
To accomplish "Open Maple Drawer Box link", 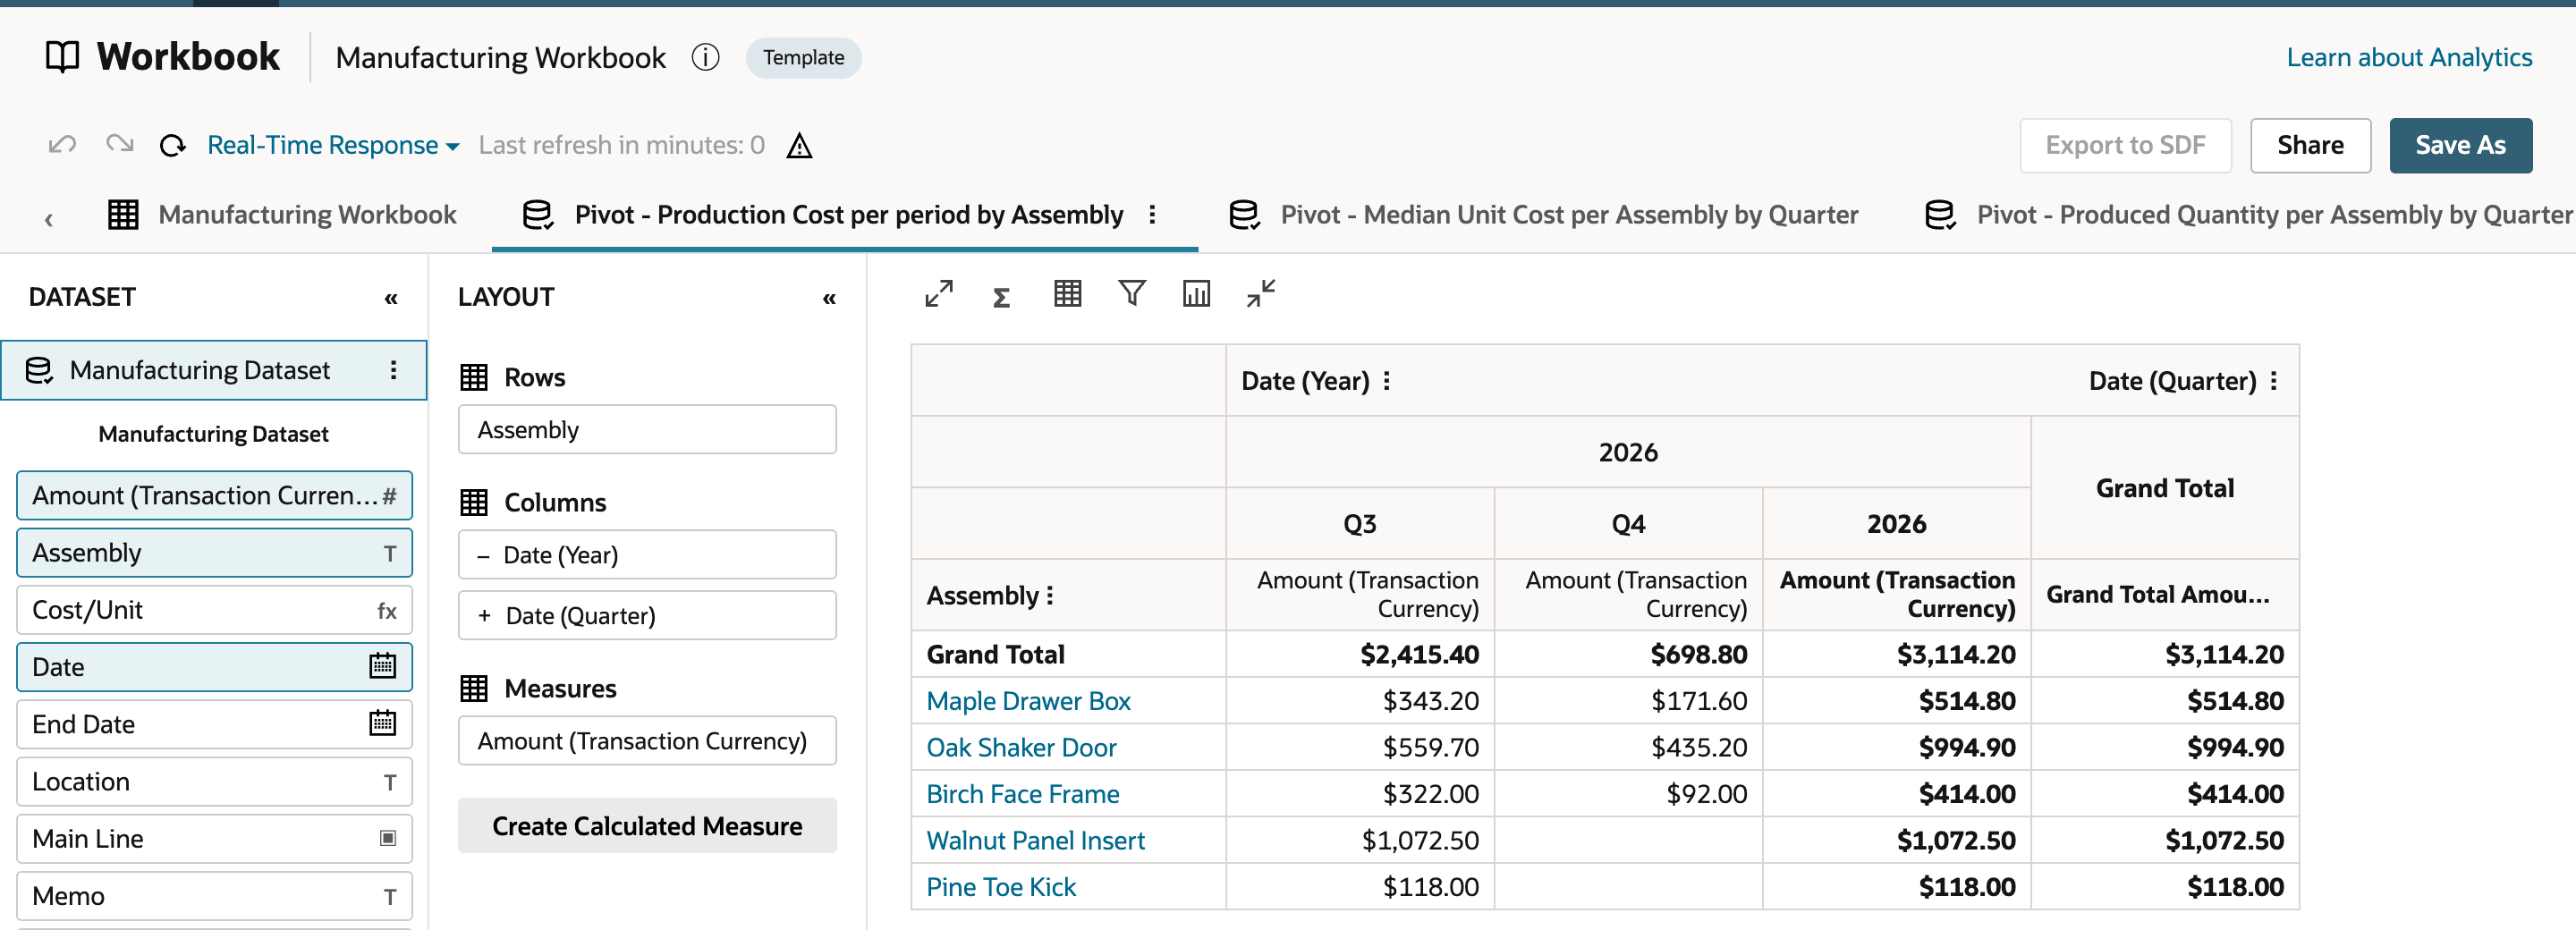I will [1028, 701].
